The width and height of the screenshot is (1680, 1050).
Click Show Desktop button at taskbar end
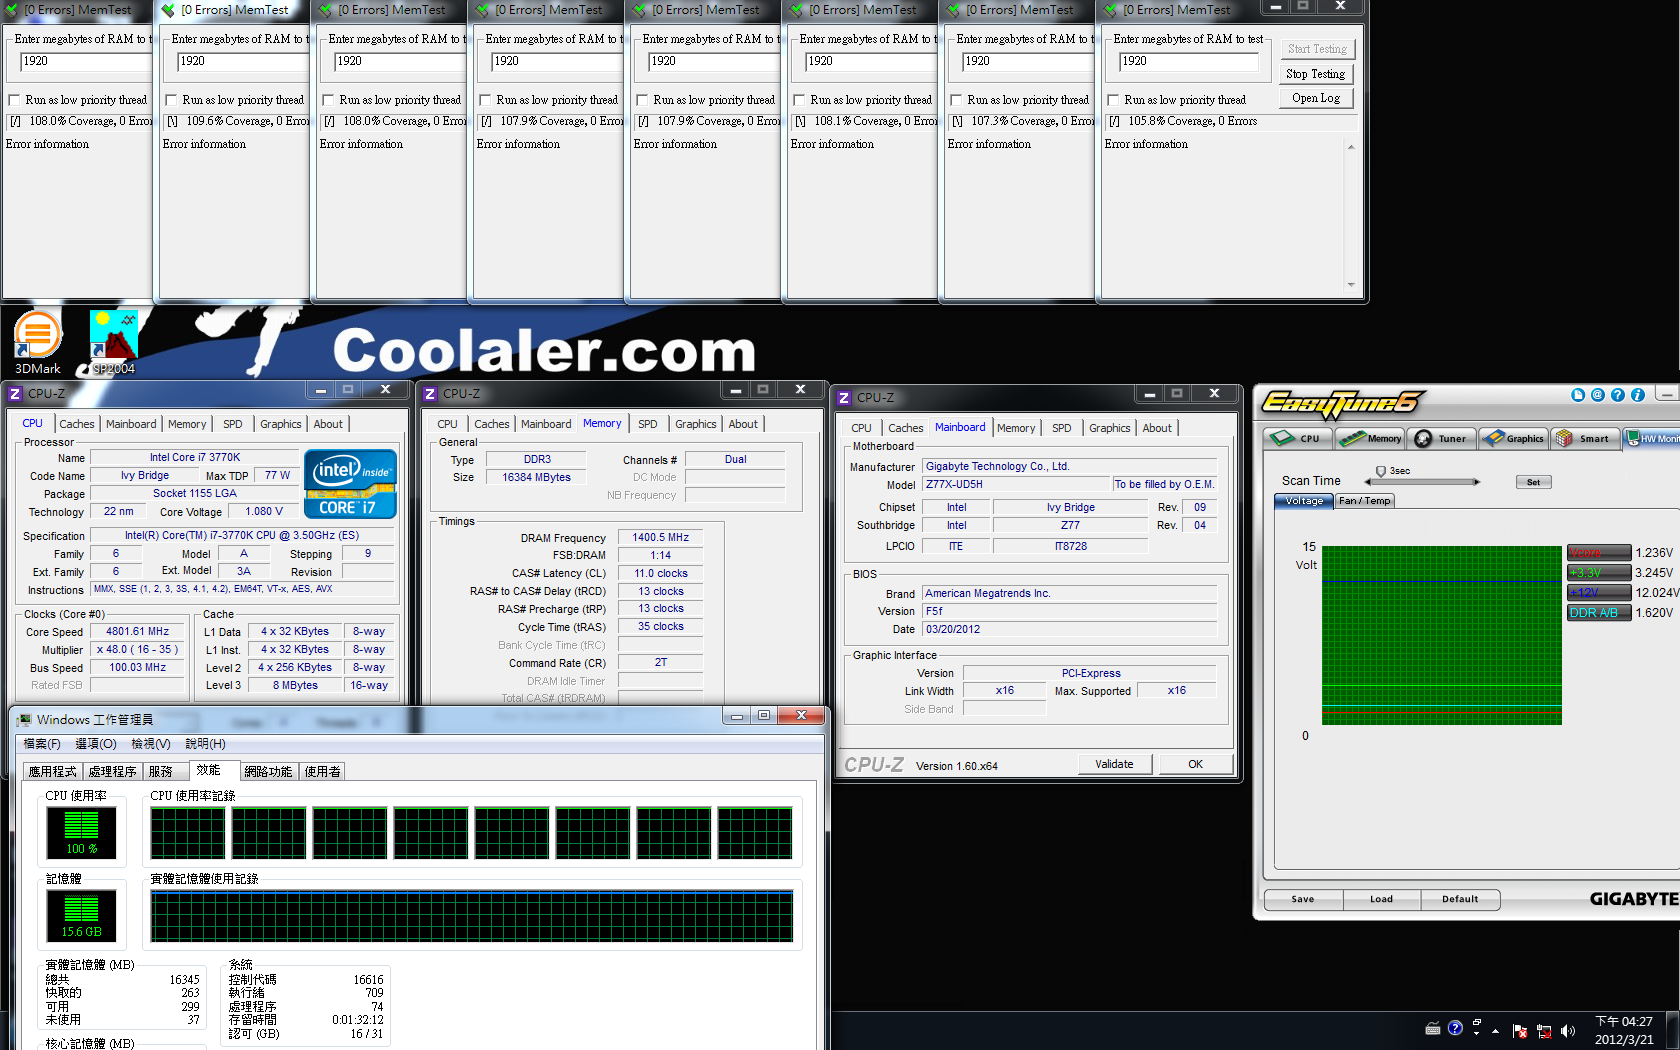[1673, 1030]
